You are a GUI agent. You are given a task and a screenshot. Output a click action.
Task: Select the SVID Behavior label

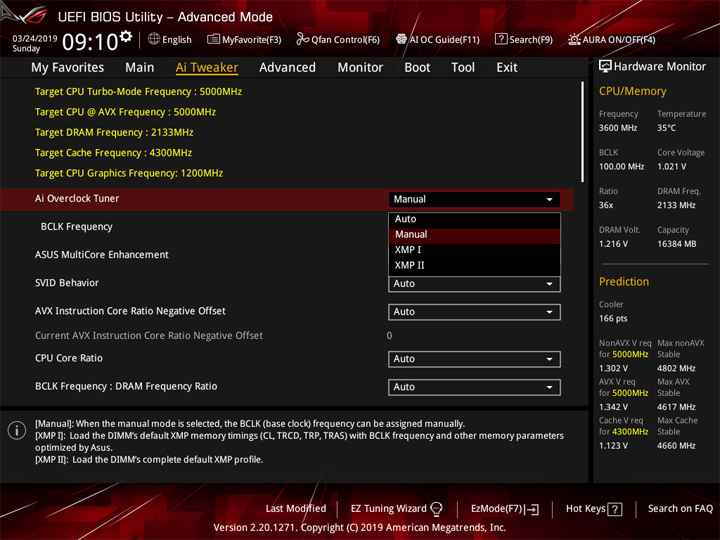click(x=67, y=283)
